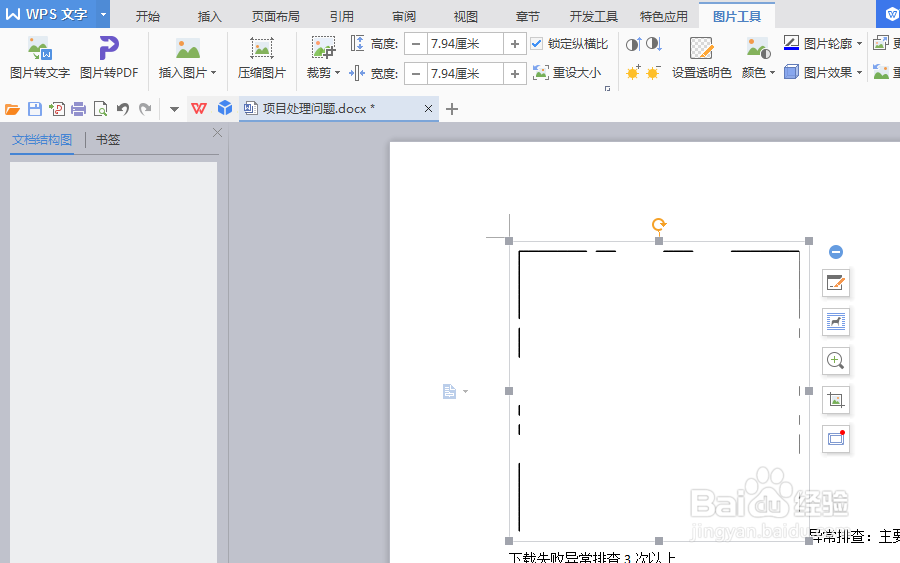This screenshot has width=900, height=563.
Task: Switch to the 特色应用 tab
Action: pos(664,16)
